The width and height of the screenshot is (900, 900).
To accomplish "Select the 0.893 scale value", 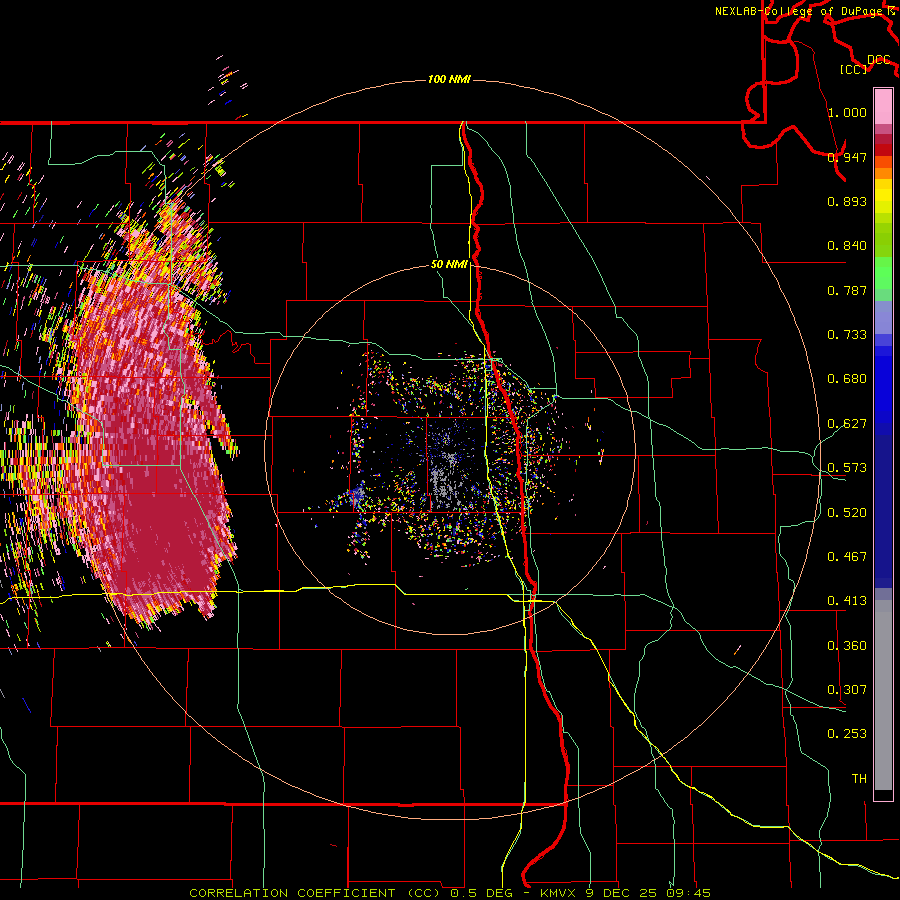I will tap(847, 201).
